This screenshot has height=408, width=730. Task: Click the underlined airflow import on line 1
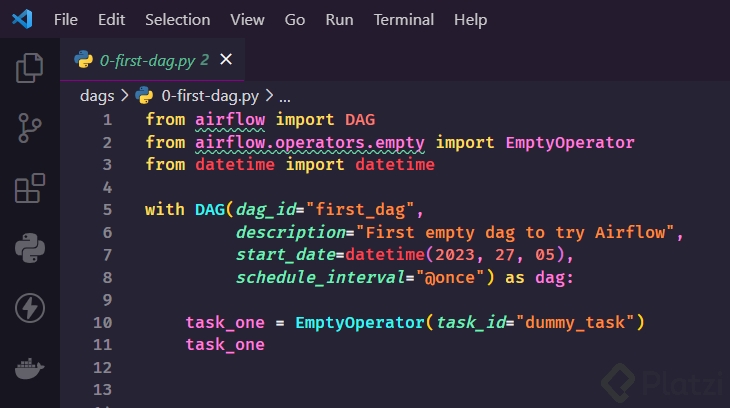230,120
